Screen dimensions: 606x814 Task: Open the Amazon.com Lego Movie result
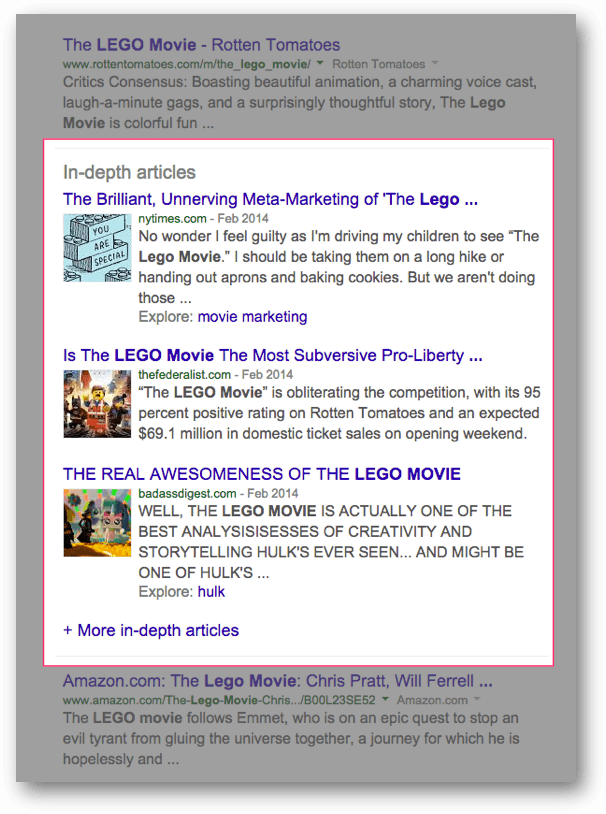click(x=278, y=681)
